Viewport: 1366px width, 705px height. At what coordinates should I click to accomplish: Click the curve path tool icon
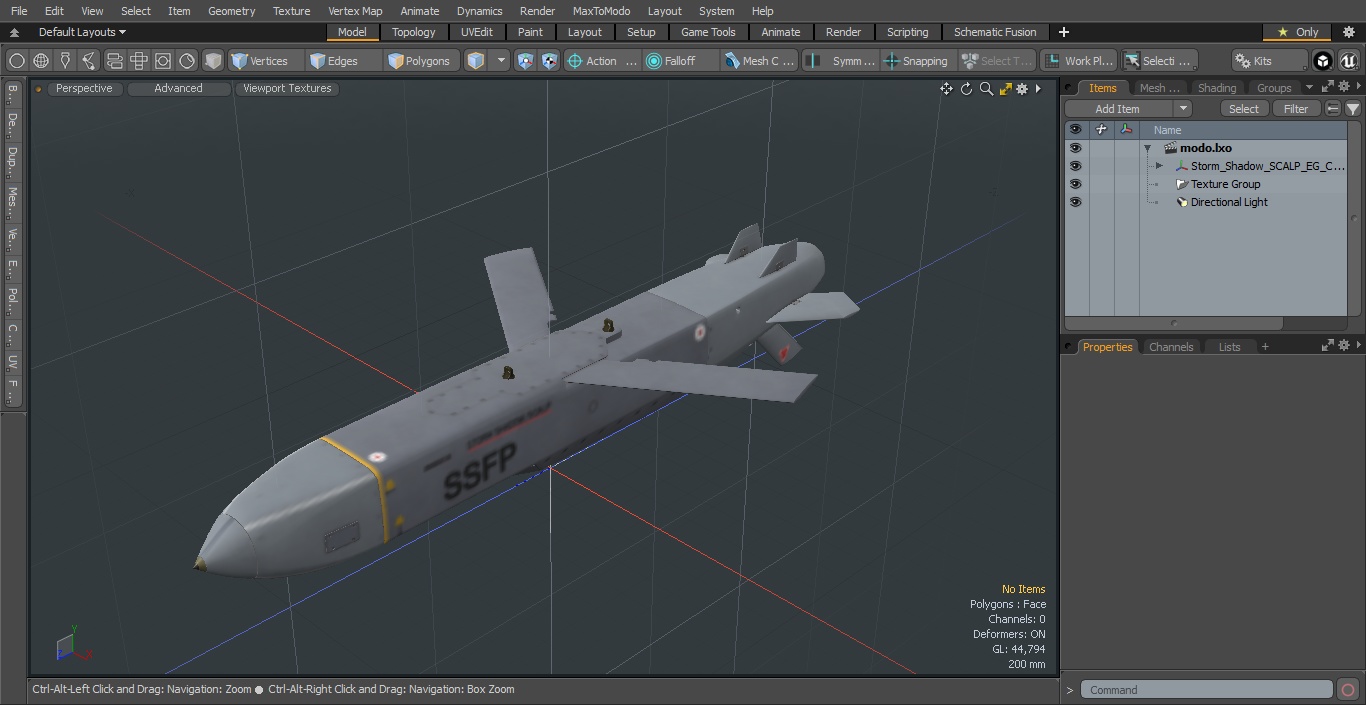(x=89, y=61)
